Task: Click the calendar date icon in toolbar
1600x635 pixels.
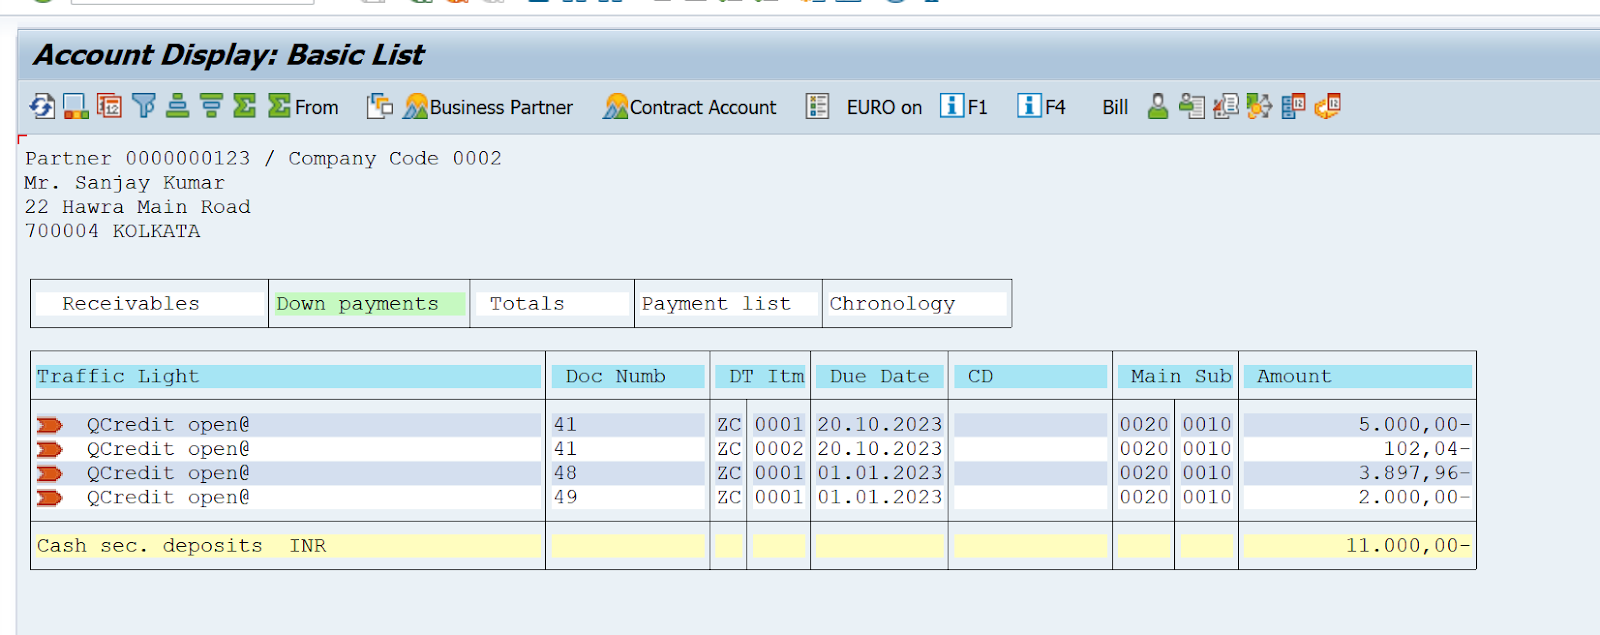Action: [109, 106]
